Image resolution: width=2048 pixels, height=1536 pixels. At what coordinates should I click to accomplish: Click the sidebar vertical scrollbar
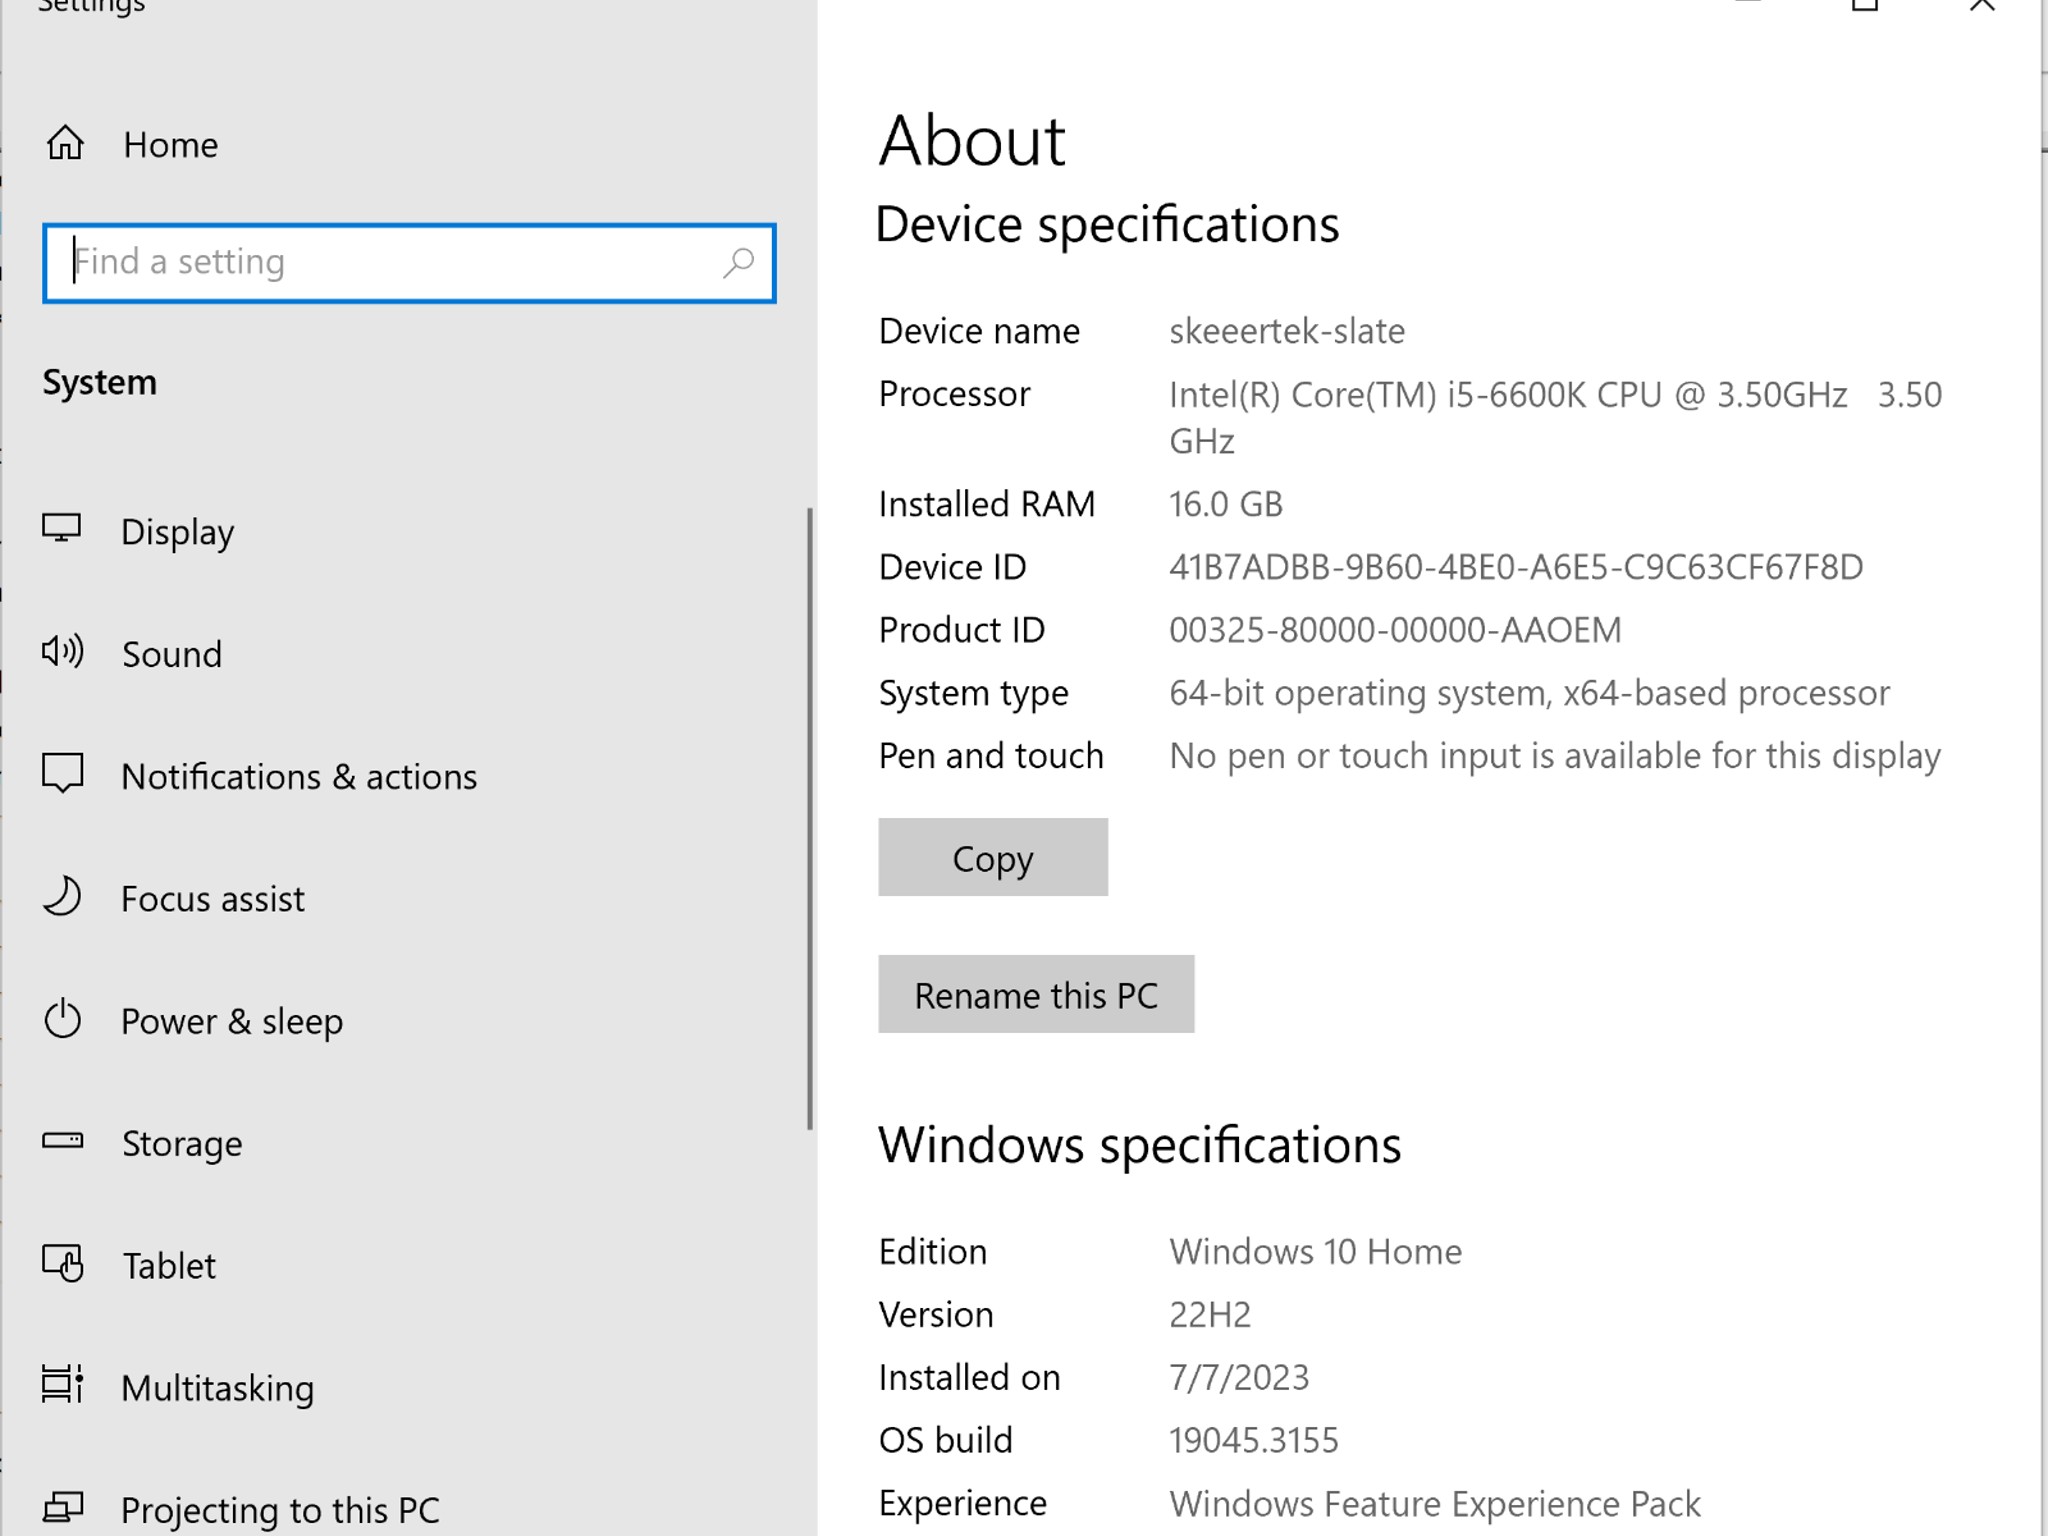click(x=809, y=820)
